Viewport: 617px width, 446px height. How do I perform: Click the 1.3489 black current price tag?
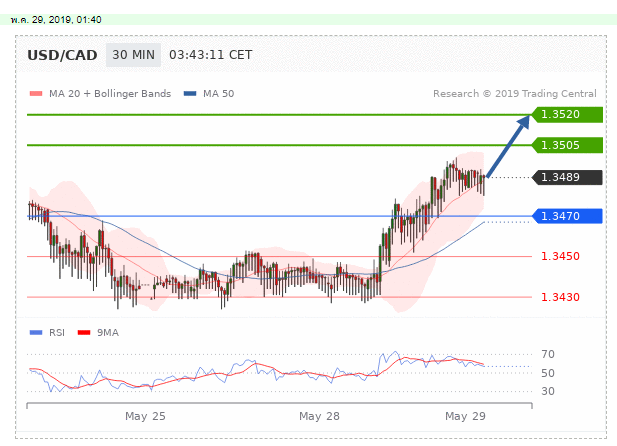567,177
